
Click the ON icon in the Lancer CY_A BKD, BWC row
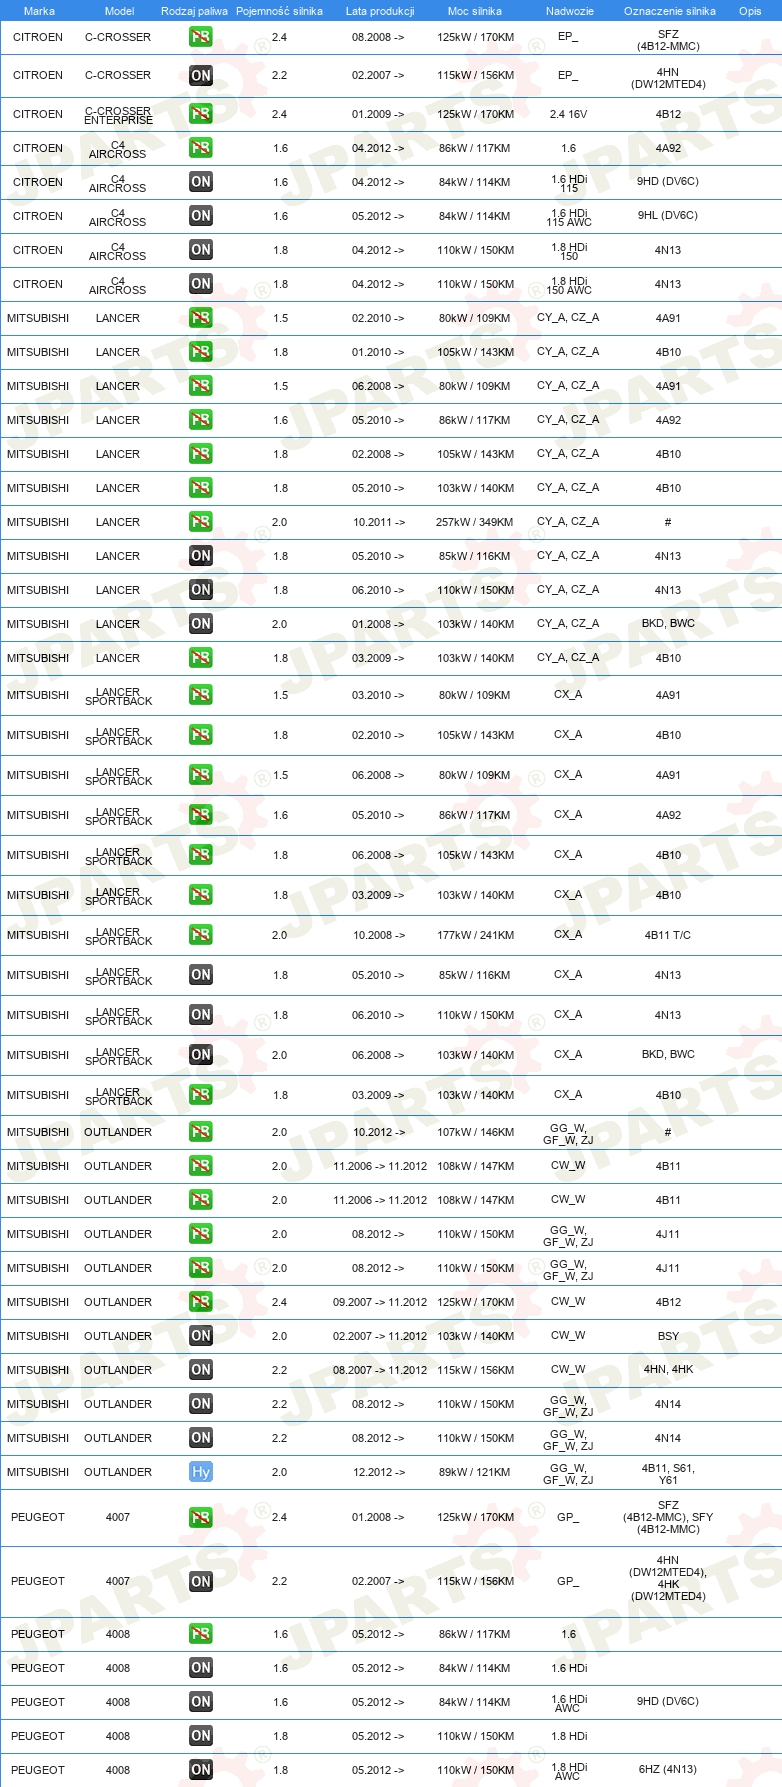tap(201, 624)
